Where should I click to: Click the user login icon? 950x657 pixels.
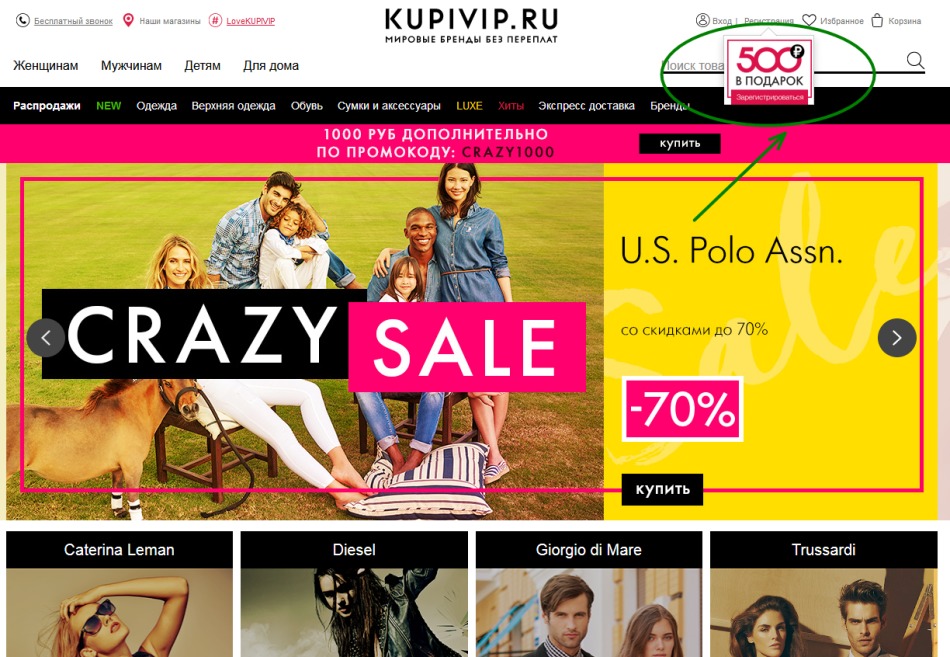(x=702, y=21)
